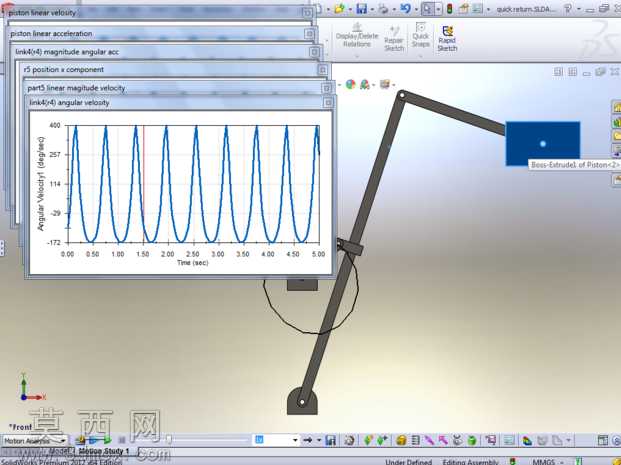
Task: Click the Apply Scene icon
Action: point(365,84)
